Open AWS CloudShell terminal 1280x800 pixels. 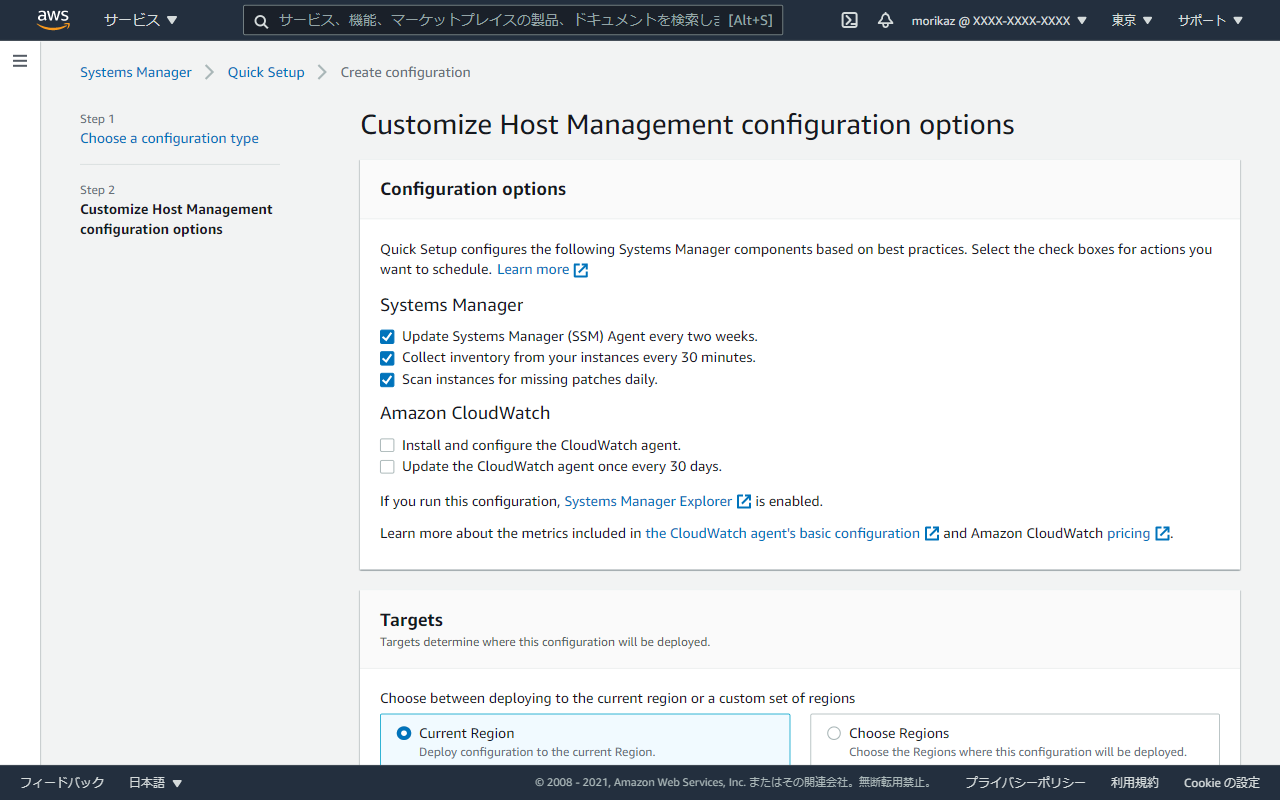848,20
